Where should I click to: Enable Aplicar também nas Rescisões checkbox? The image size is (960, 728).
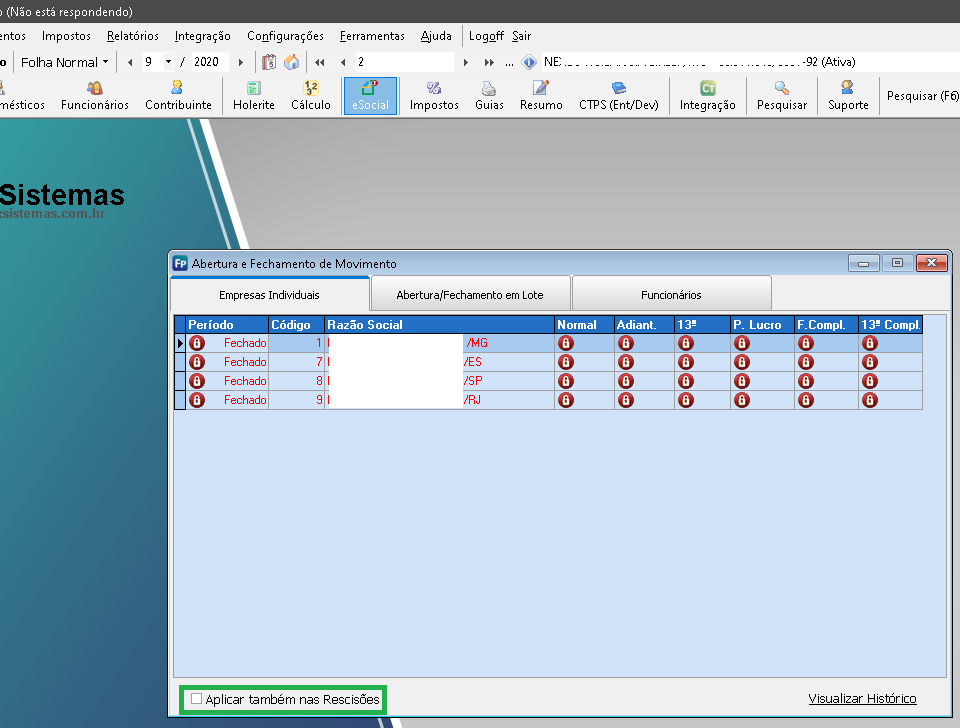pyautogui.click(x=197, y=699)
